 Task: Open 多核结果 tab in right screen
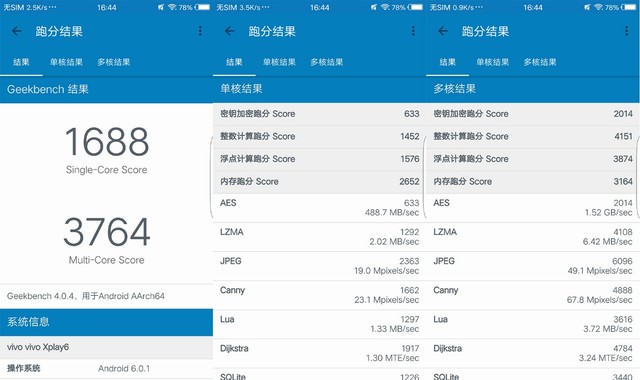click(540, 62)
